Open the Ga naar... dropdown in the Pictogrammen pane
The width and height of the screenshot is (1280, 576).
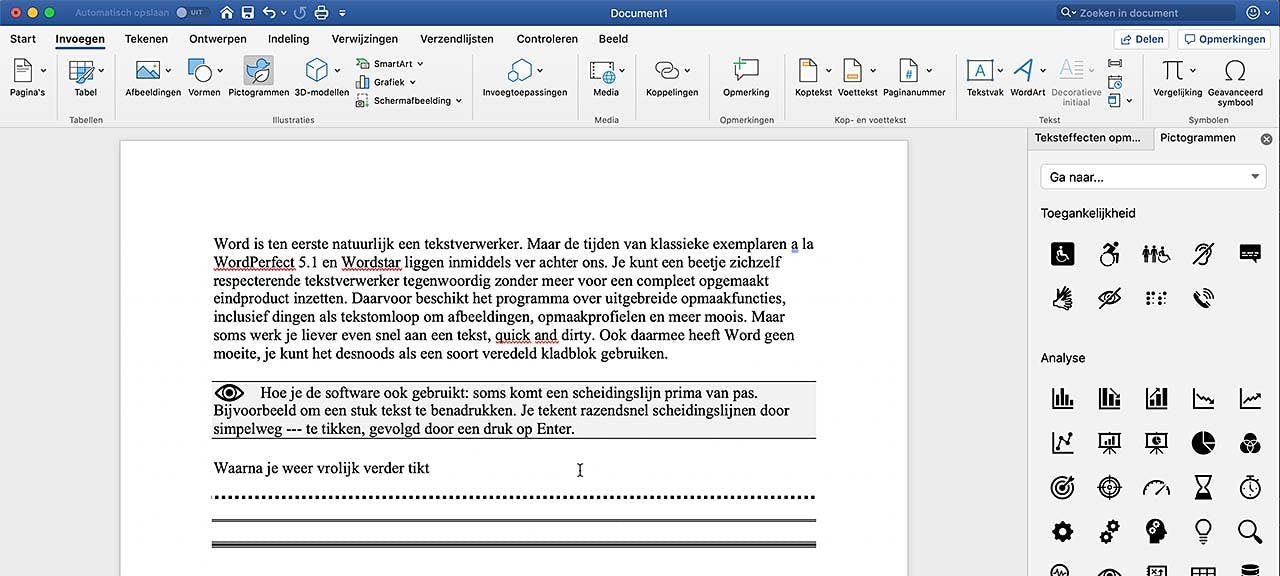(x=1152, y=176)
